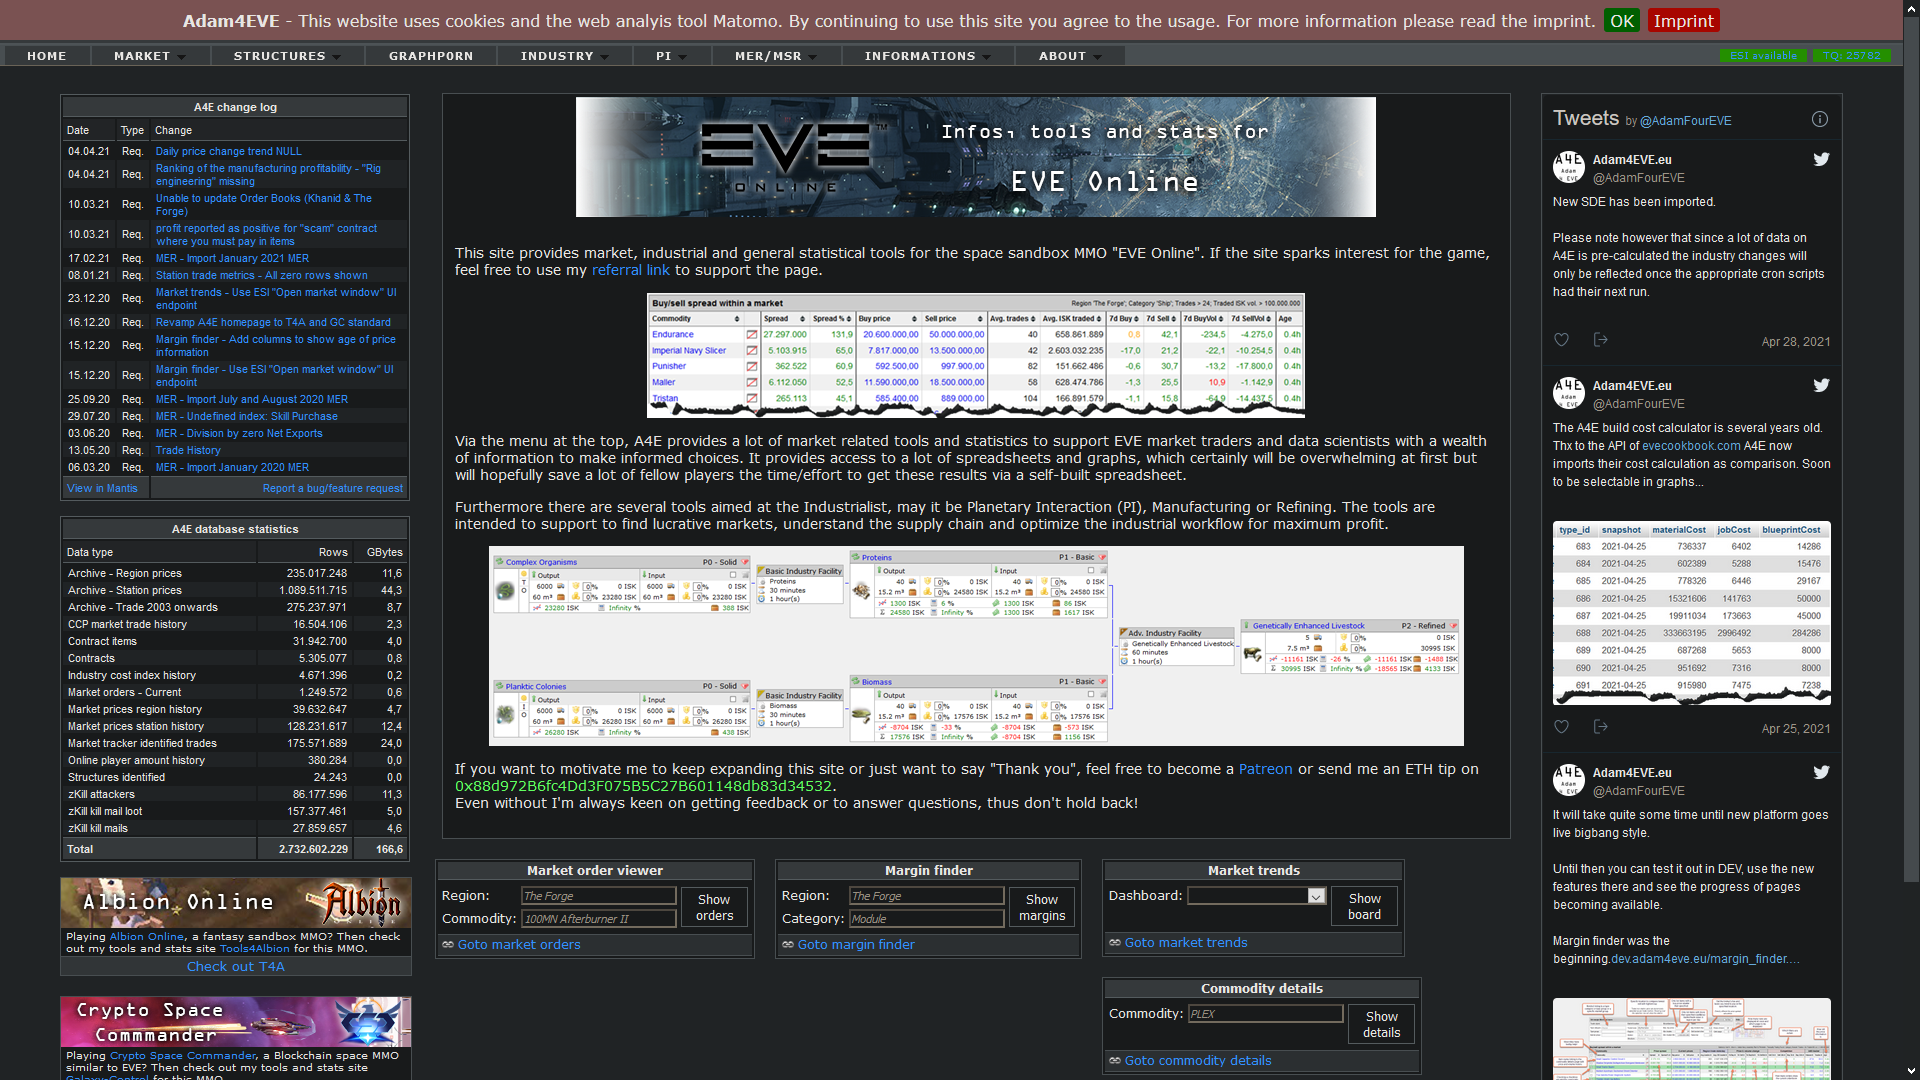Click the A4E avatar on the second tweet
Image resolution: width=1920 pixels, height=1080 pixels.
click(1568, 393)
